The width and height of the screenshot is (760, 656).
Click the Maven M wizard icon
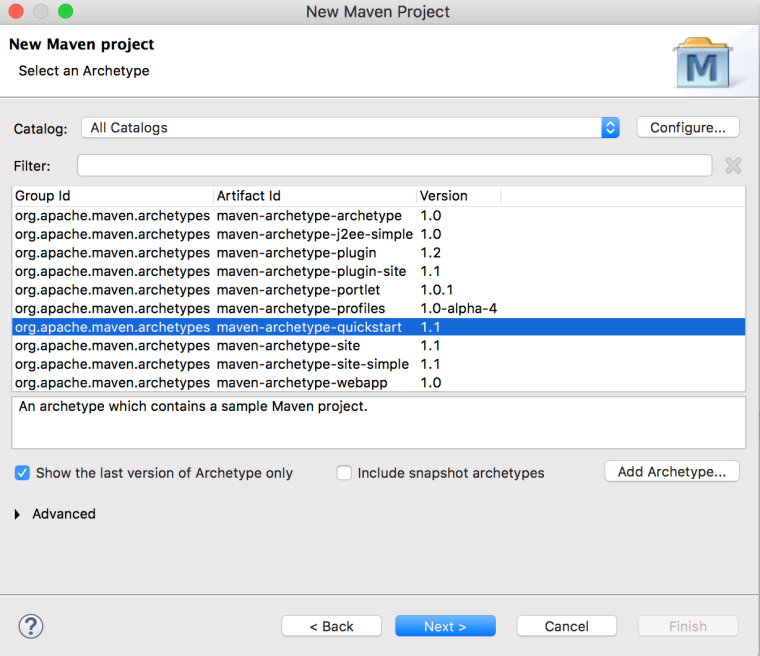(x=703, y=63)
